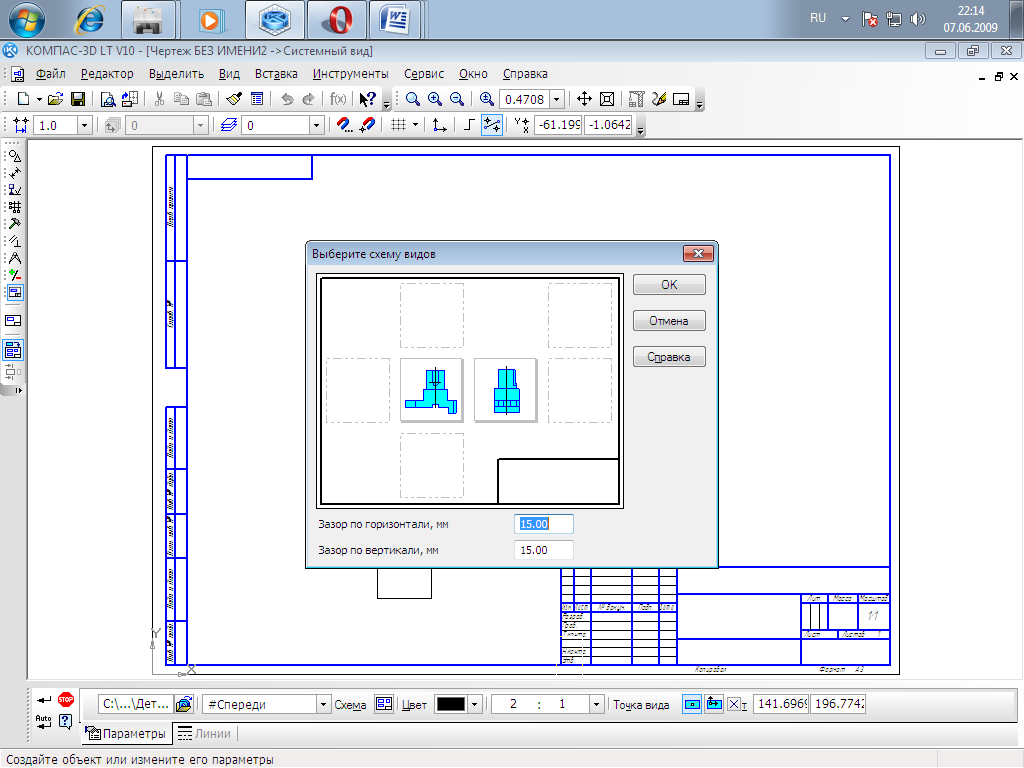
Task: Open the #Спереди orientation dropdown
Action: click(323, 704)
